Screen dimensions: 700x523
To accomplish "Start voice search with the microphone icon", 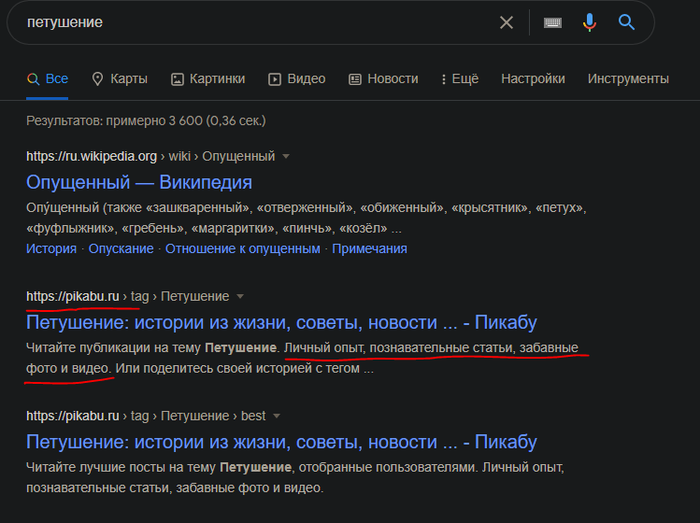I will pyautogui.click(x=589, y=22).
